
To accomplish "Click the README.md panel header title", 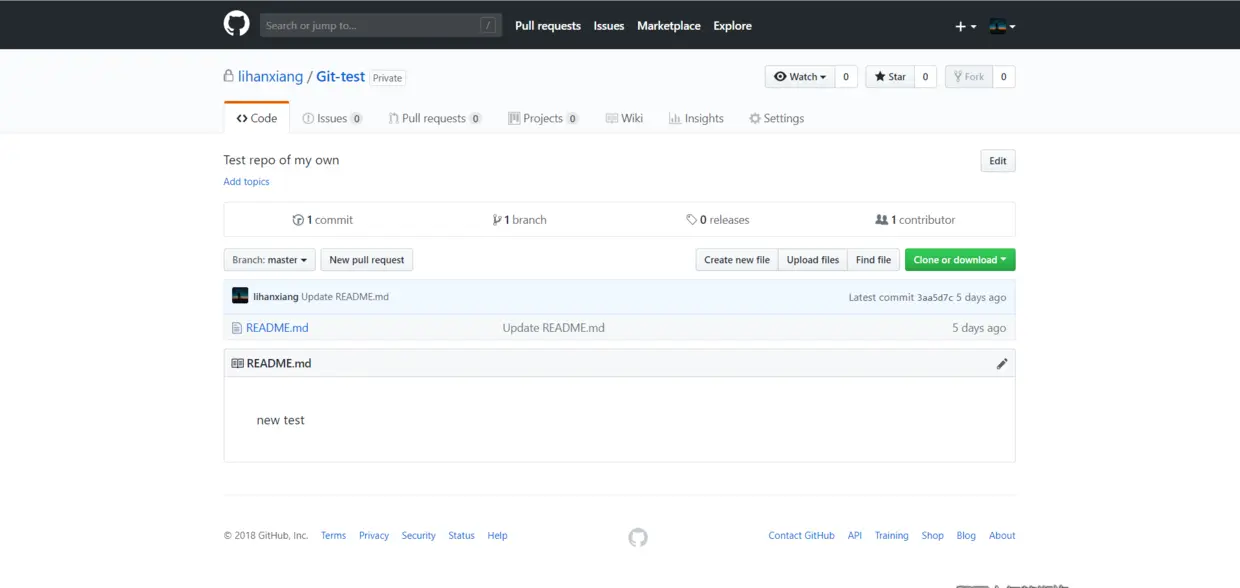I will 279,363.
